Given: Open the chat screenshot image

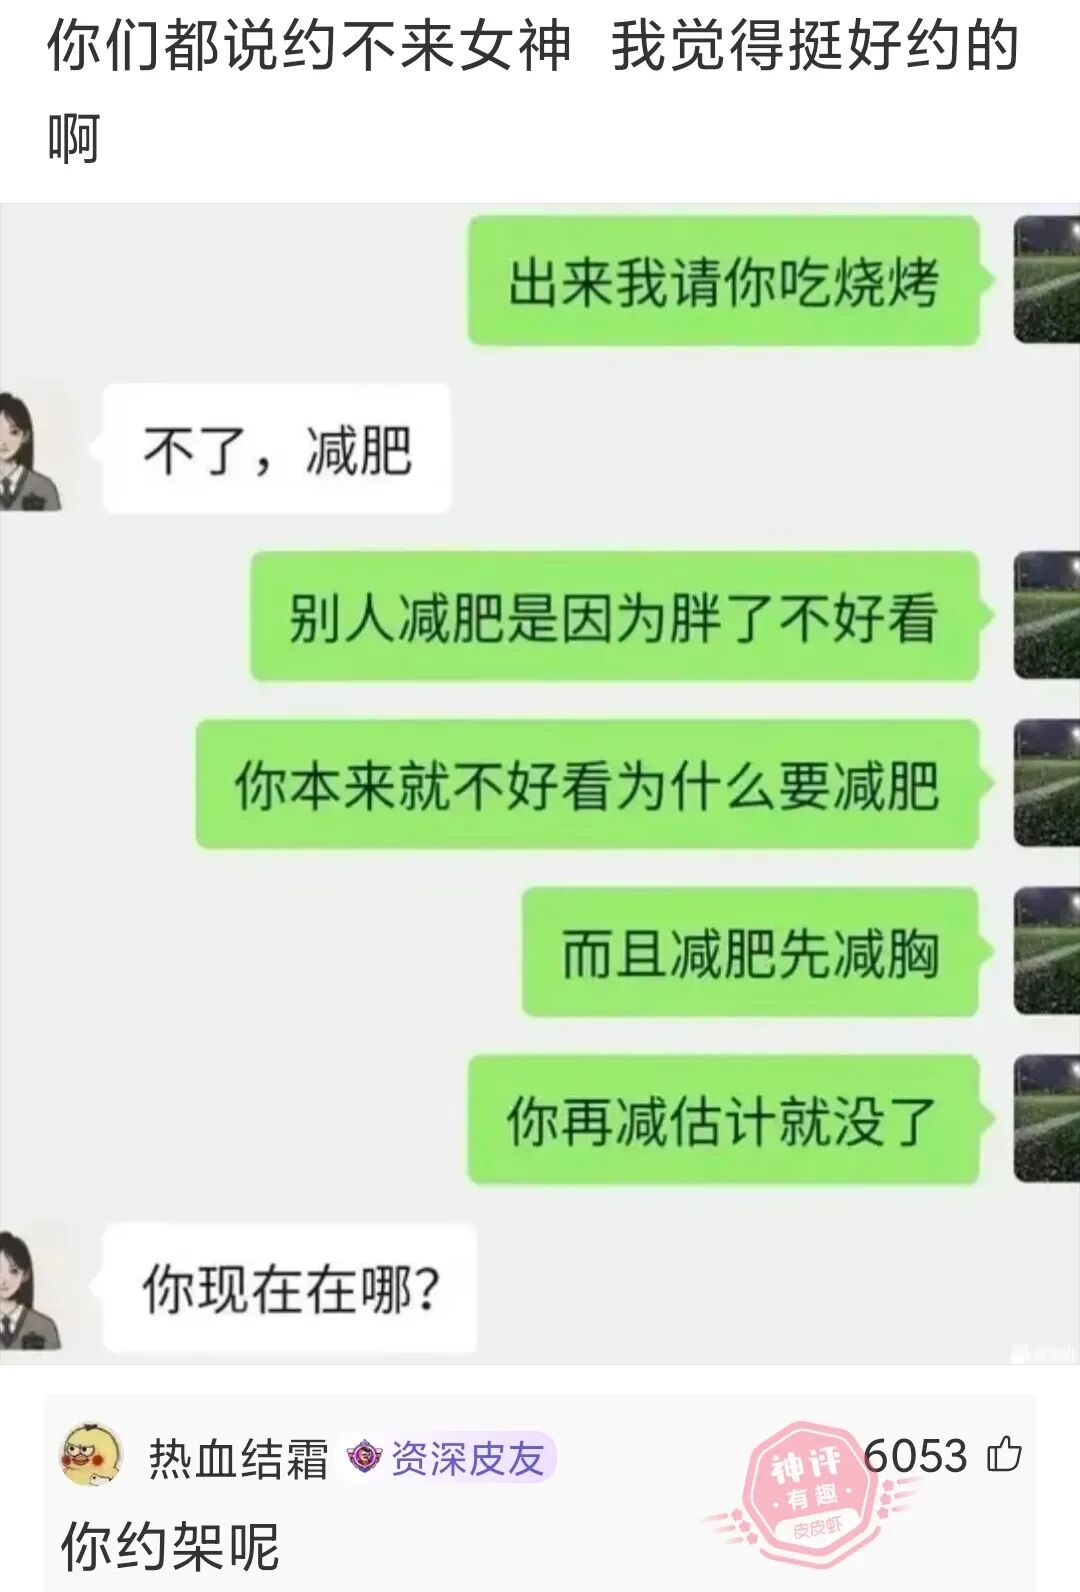Looking at the screenshot, I should tap(540, 784).
